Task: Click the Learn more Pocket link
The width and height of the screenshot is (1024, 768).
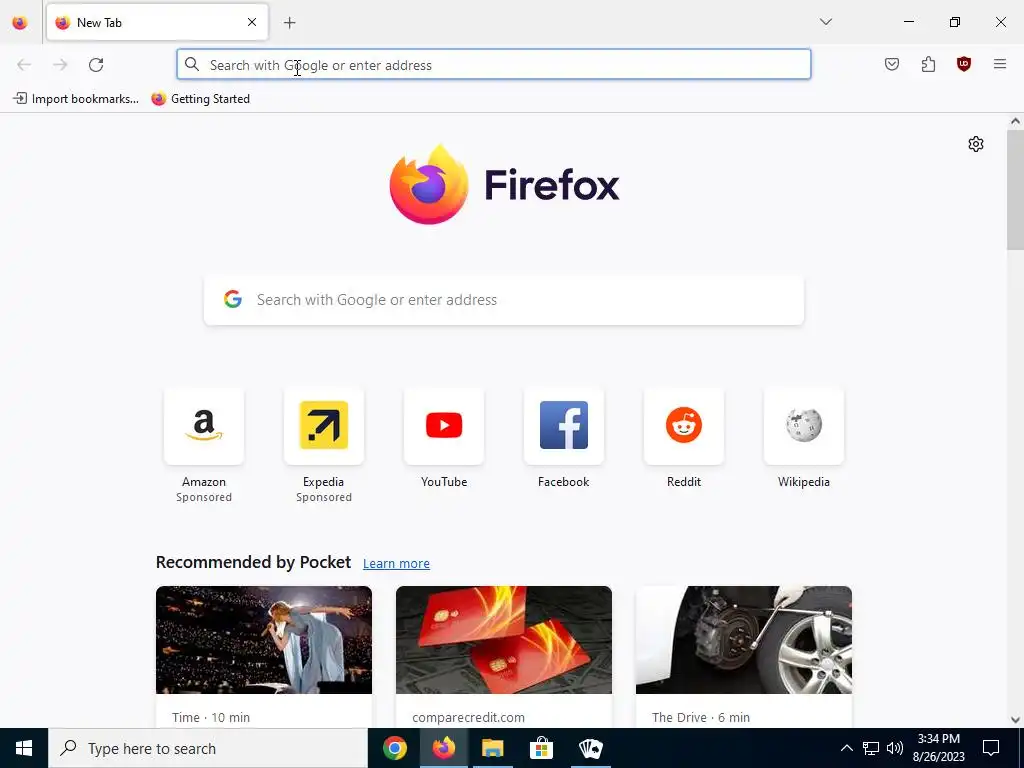Action: [x=396, y=564]
